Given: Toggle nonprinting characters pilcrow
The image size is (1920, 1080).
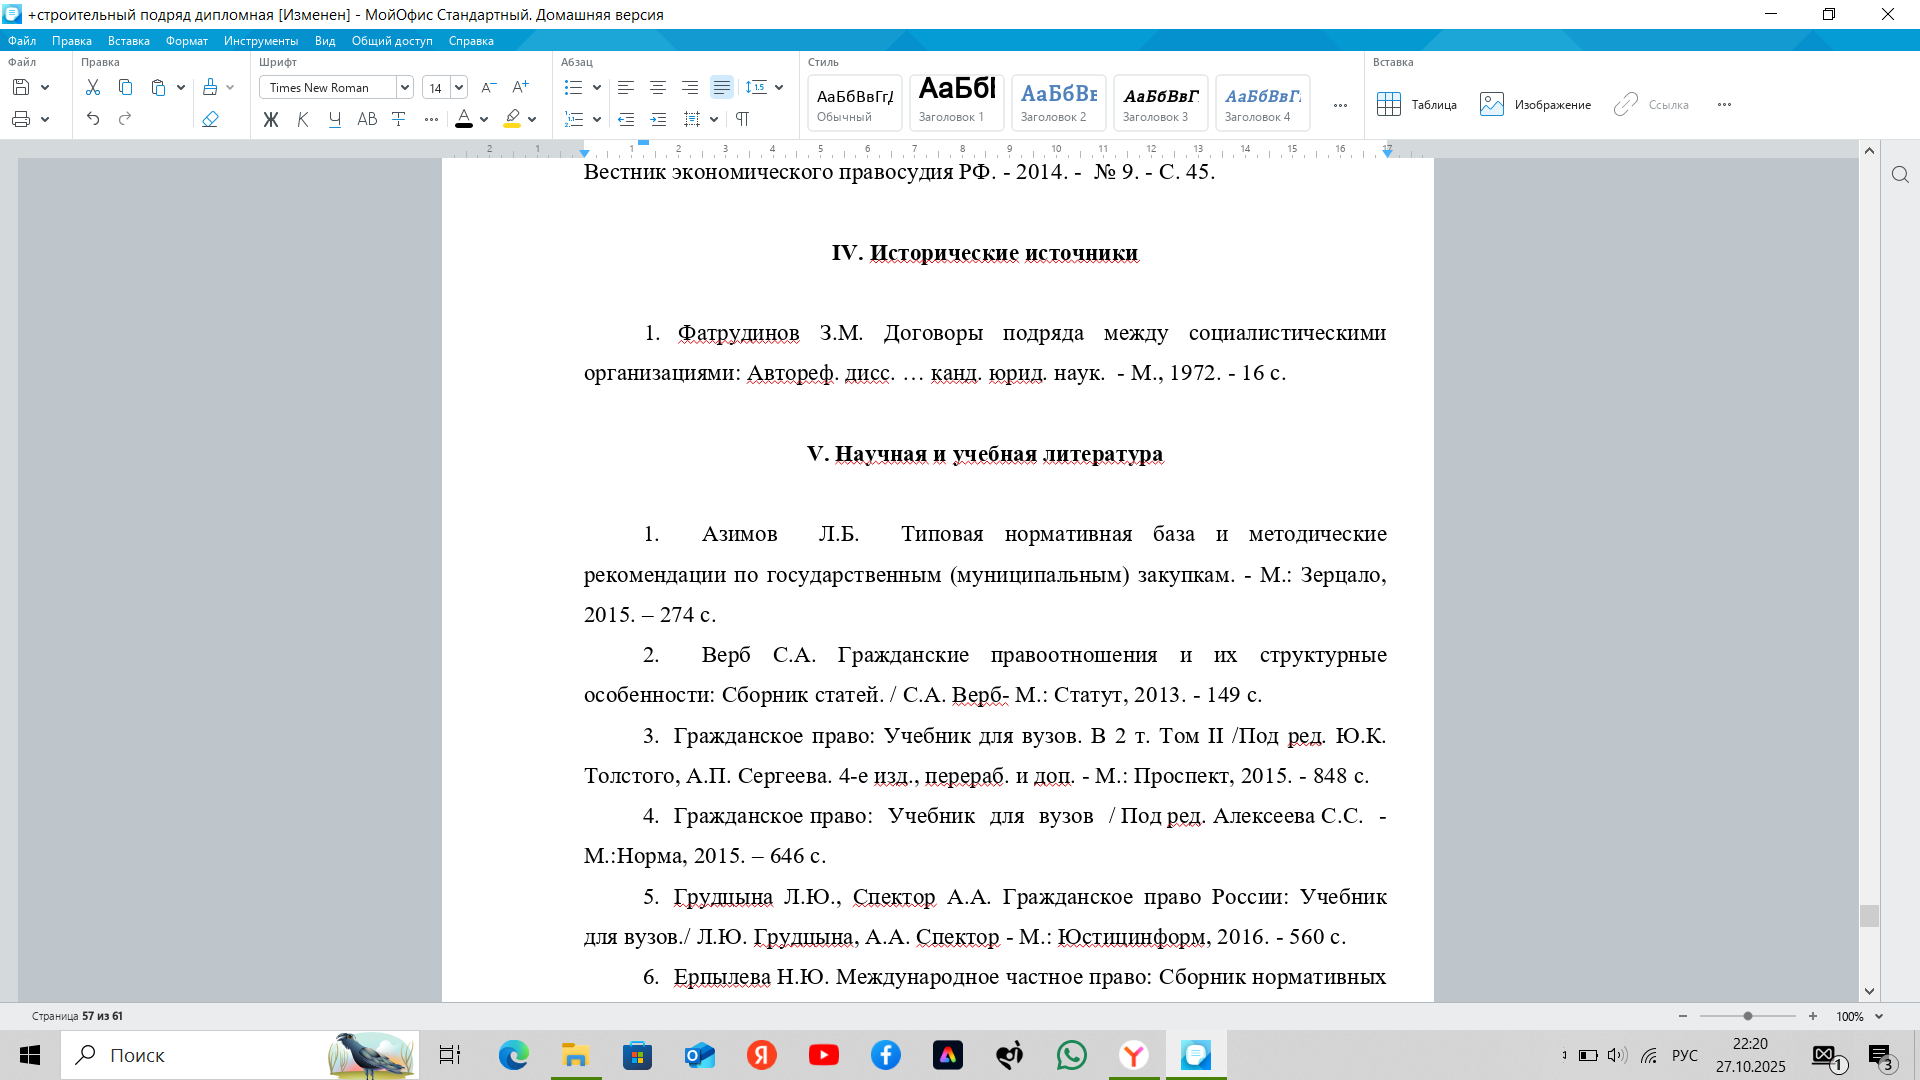Looking at the screenshot, I should tap(742, 119).
